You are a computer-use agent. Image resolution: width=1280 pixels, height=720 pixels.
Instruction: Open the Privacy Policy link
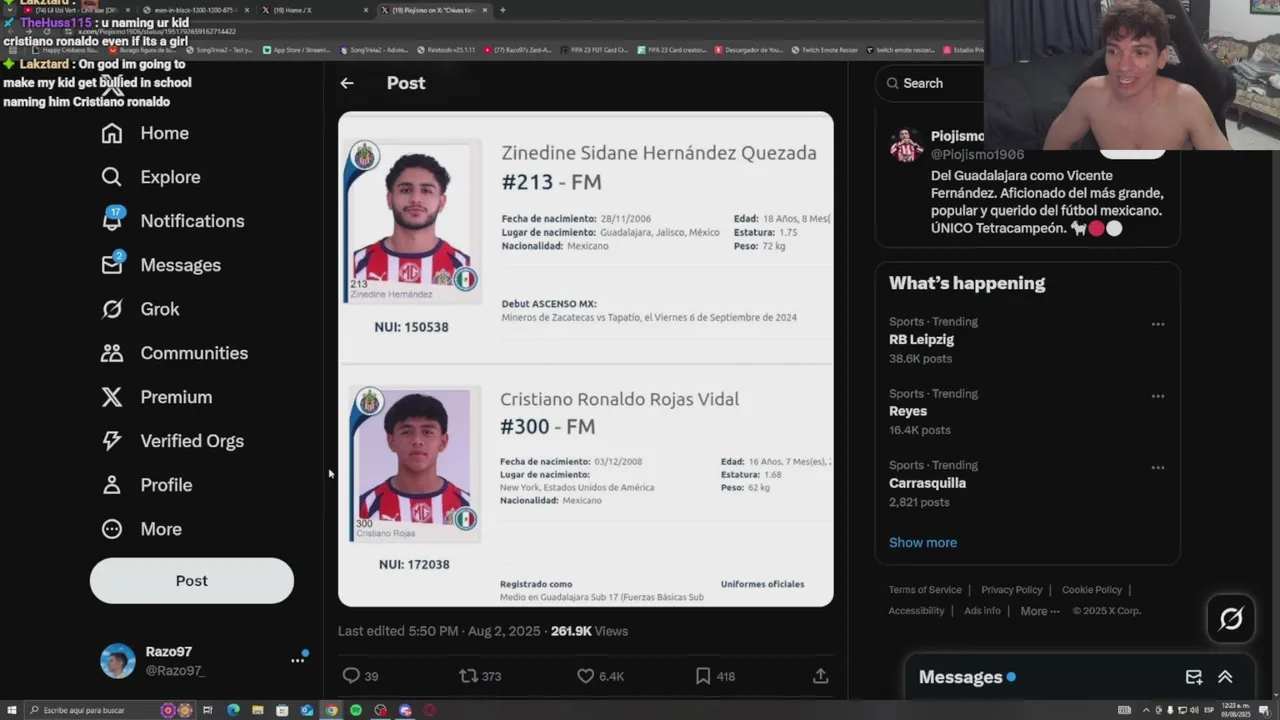[x=1011, y=590]
